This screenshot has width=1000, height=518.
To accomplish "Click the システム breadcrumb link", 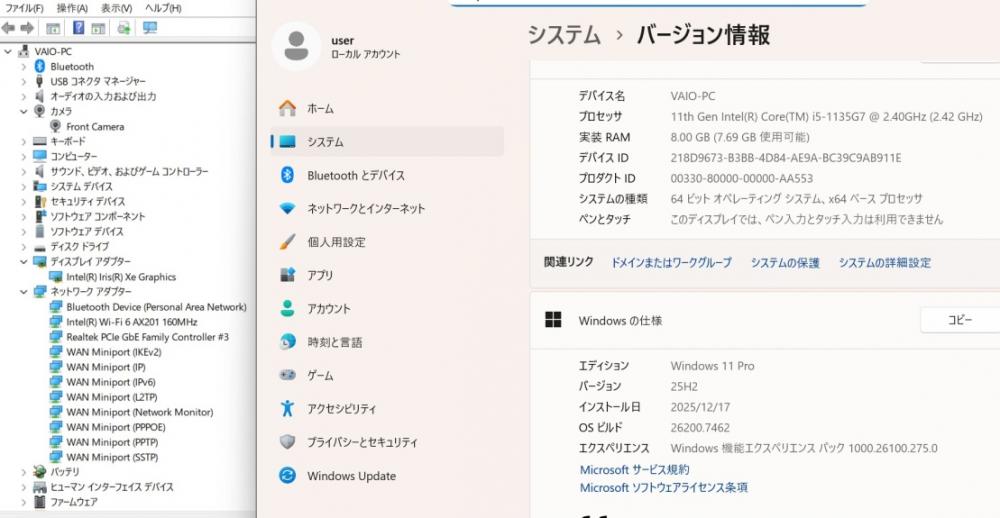I will pos(564,34).
